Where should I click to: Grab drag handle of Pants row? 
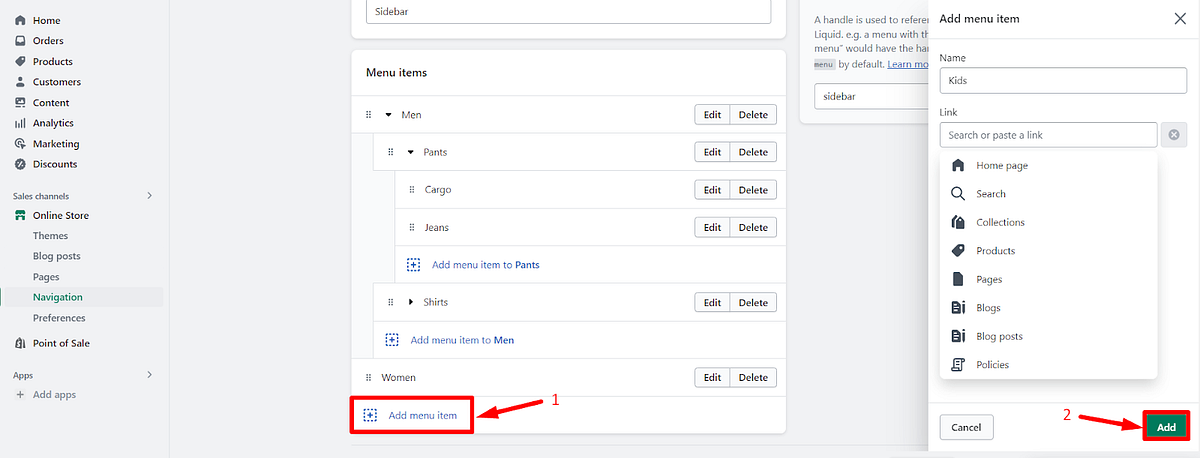click(x=390, y=152)
